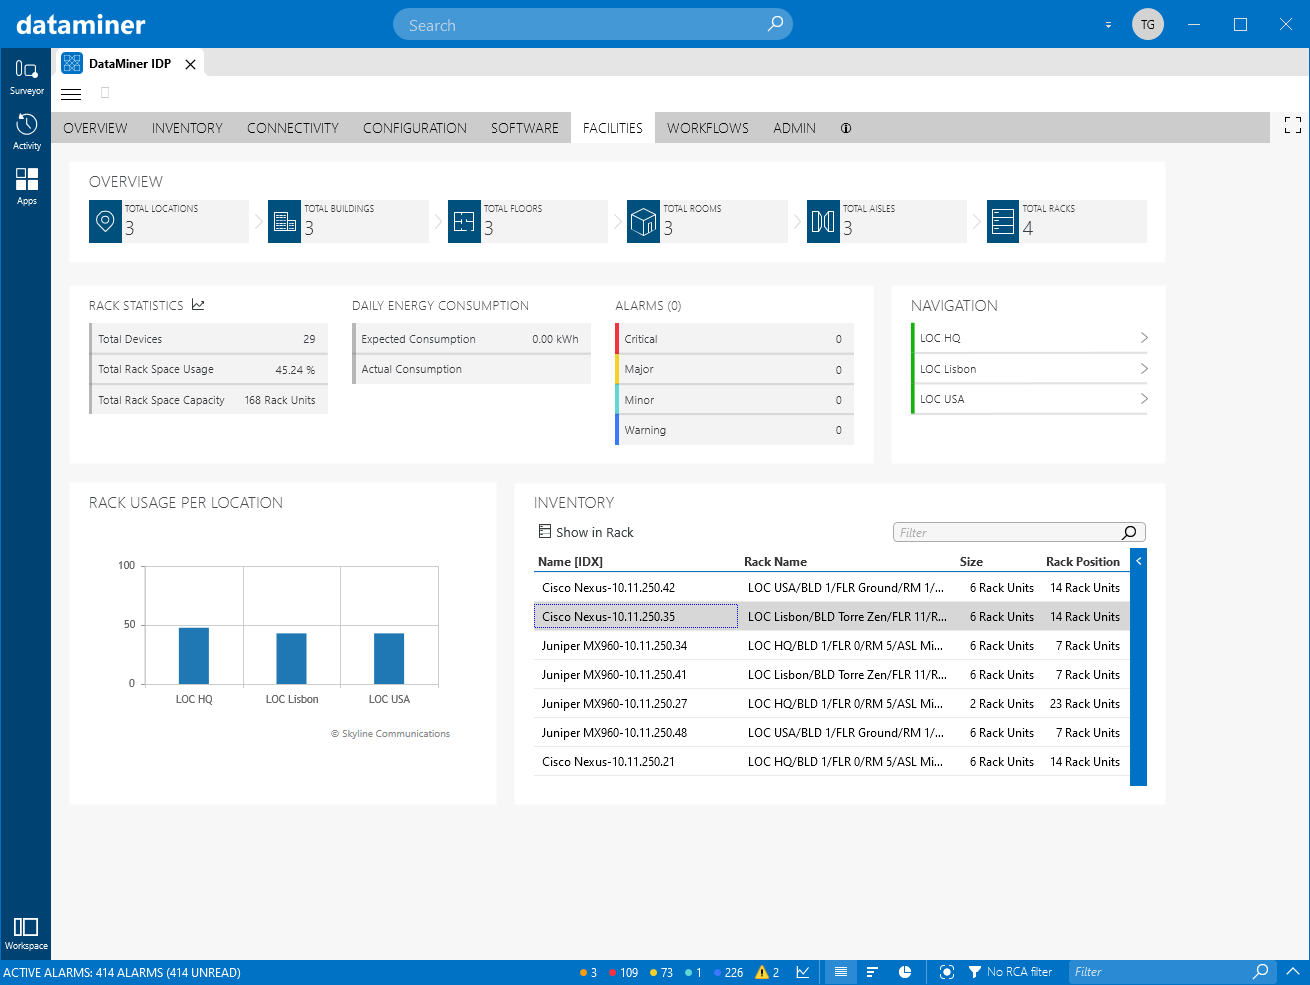Click the LOC Lisbon bar in chart

pyautogui.click(x=292, y=659)
